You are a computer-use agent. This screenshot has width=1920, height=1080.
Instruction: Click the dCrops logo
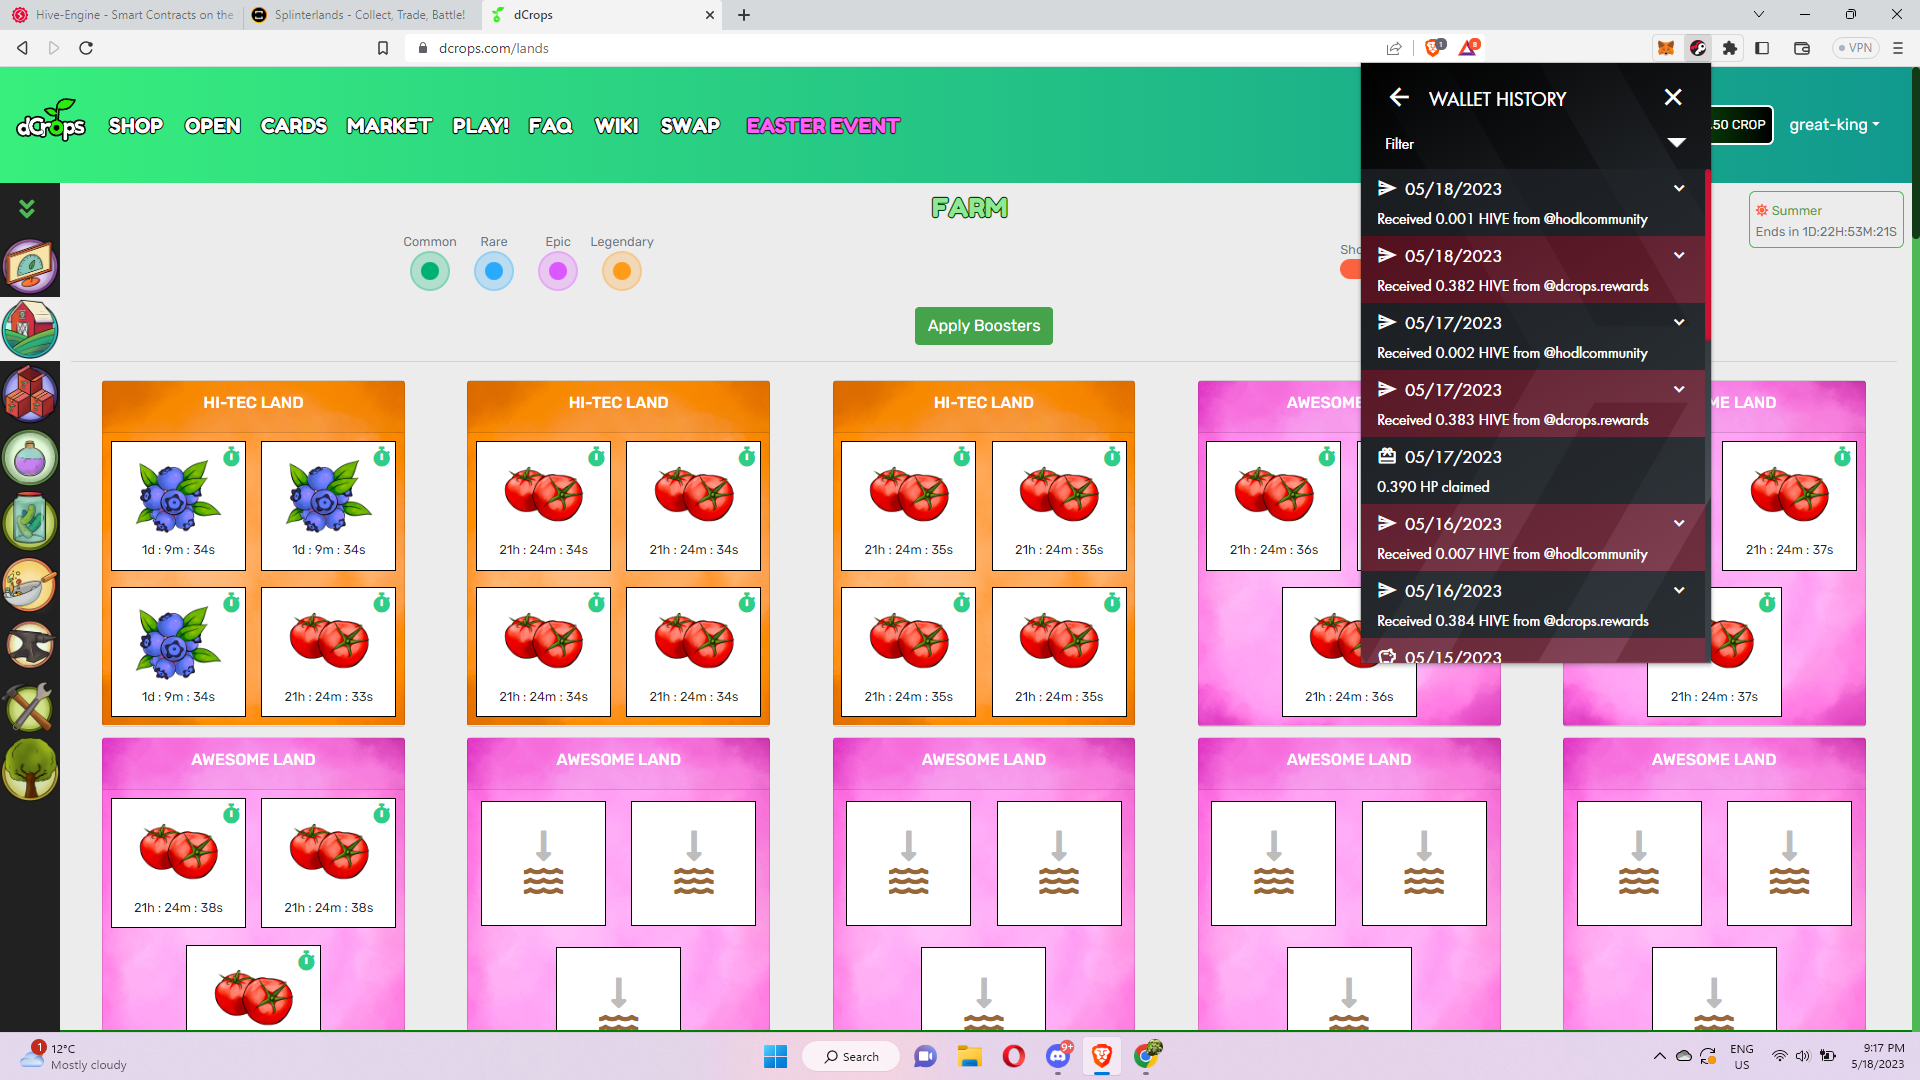coord(51,122)
